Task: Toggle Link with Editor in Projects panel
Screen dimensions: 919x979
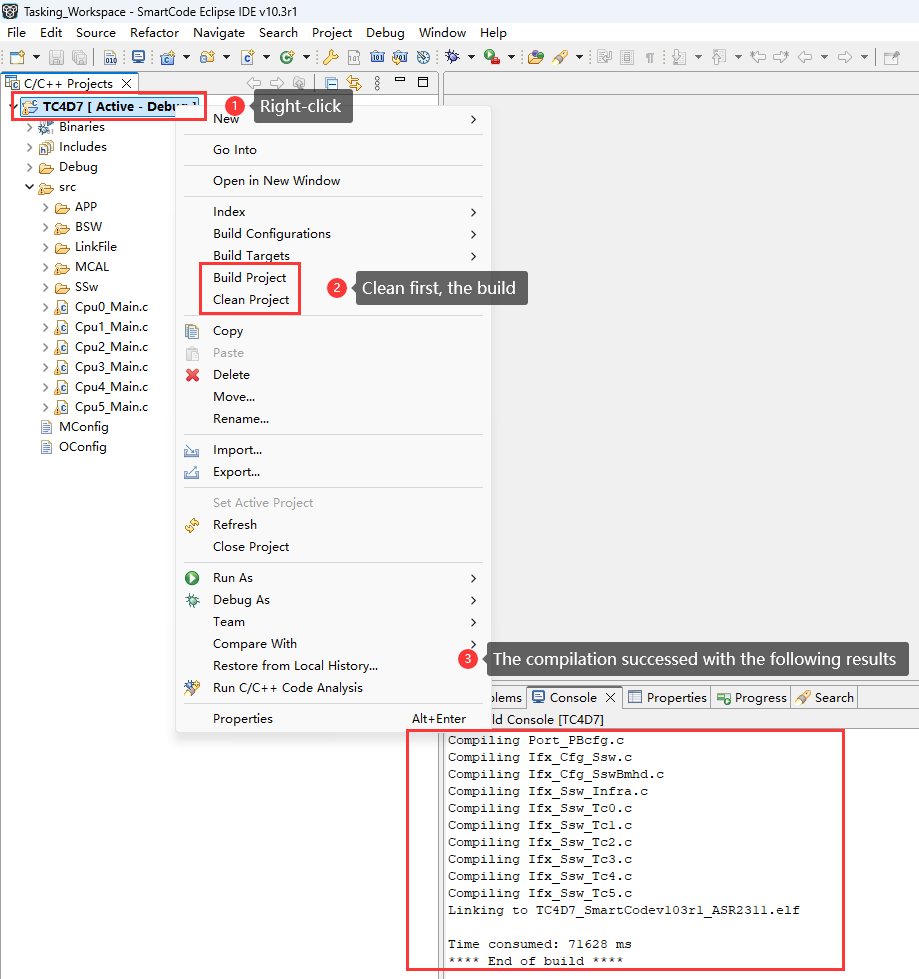Action: [x=354, y=83]
